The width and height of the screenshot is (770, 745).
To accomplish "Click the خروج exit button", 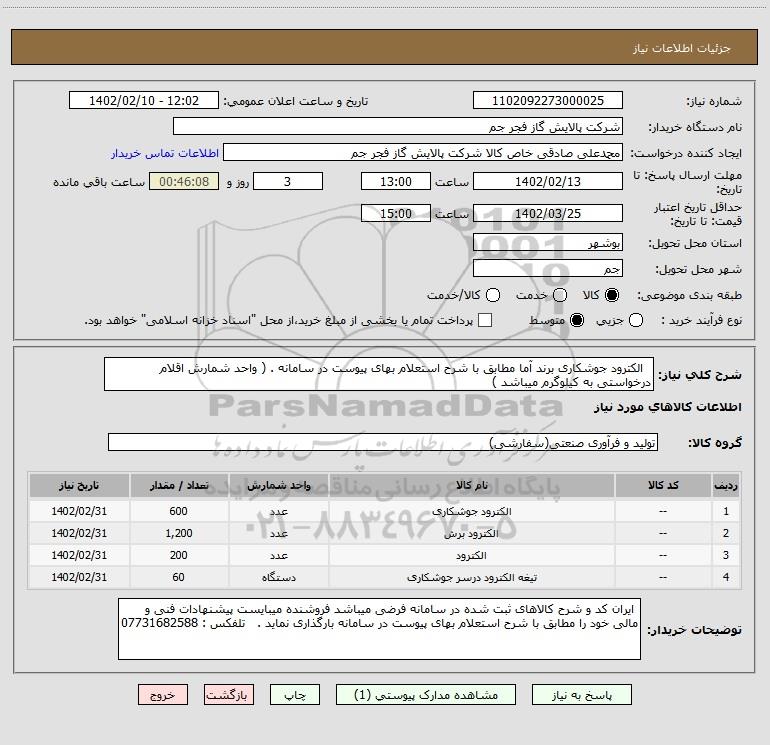I will [163, 695].
